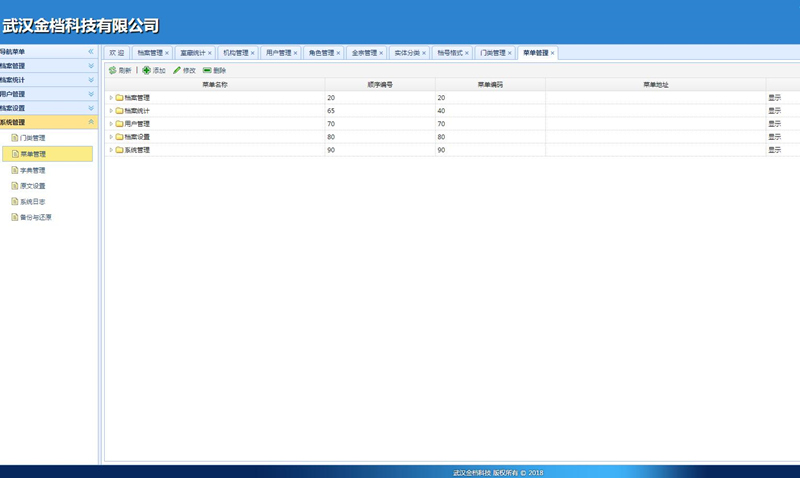Switch to the 机构管理 tab
The image size is (800, 478).
(x=235, y=53)
